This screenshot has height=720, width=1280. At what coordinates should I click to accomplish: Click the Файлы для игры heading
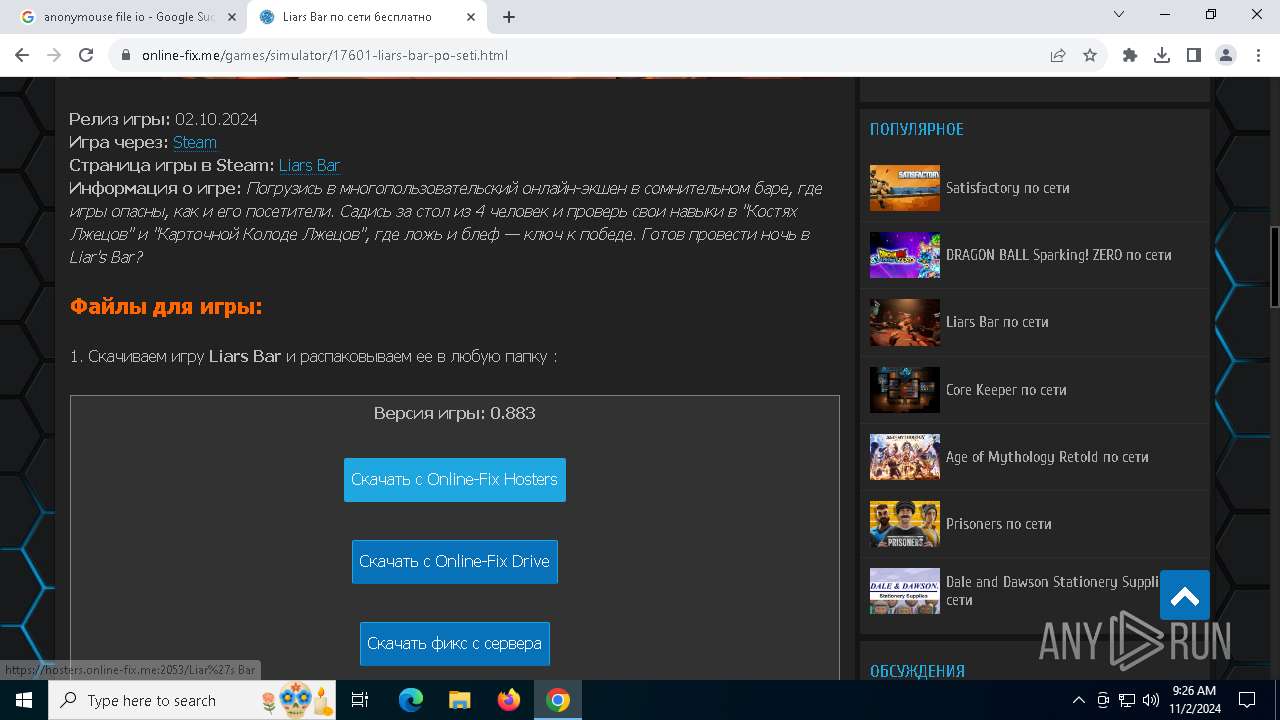(166, 307)
